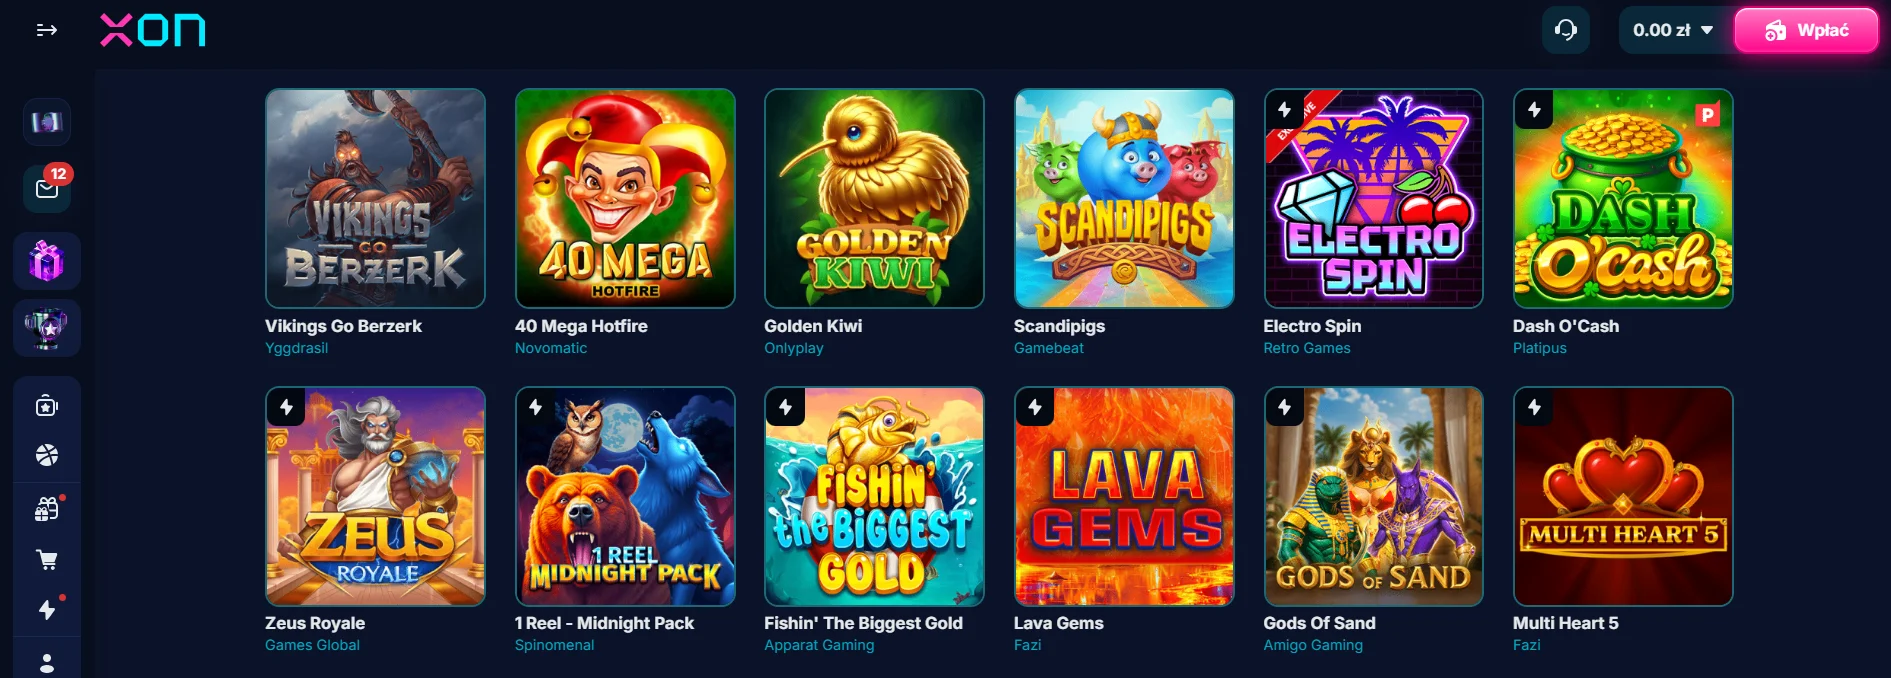This screenshot has height=678, width=1891.
Task: Click the Amigo Gaming provider link
Action: click(1313, 645)
